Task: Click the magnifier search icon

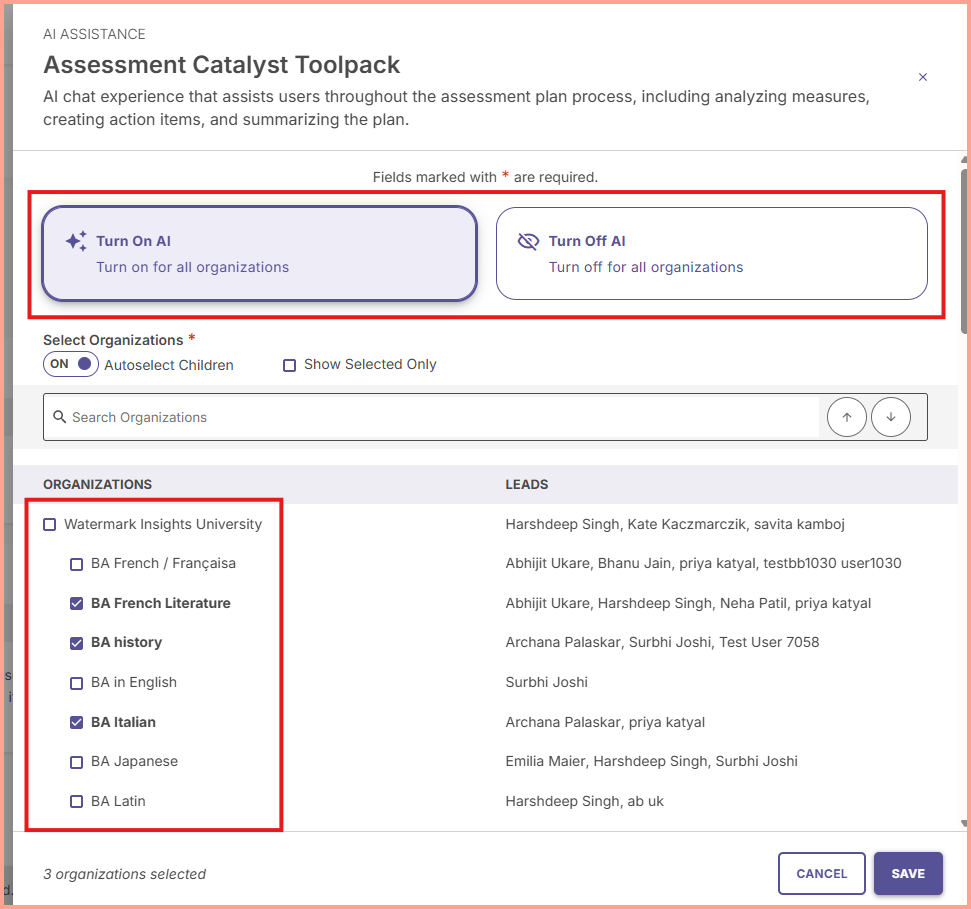Action: 59,417
